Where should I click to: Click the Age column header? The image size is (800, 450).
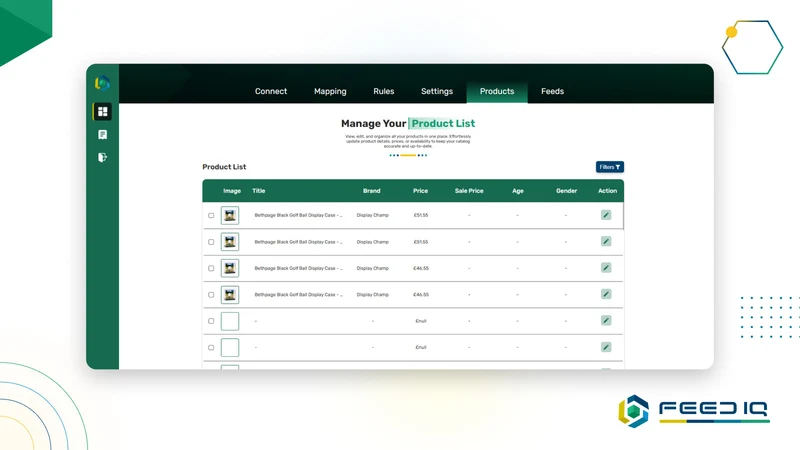tap(518, 191)
